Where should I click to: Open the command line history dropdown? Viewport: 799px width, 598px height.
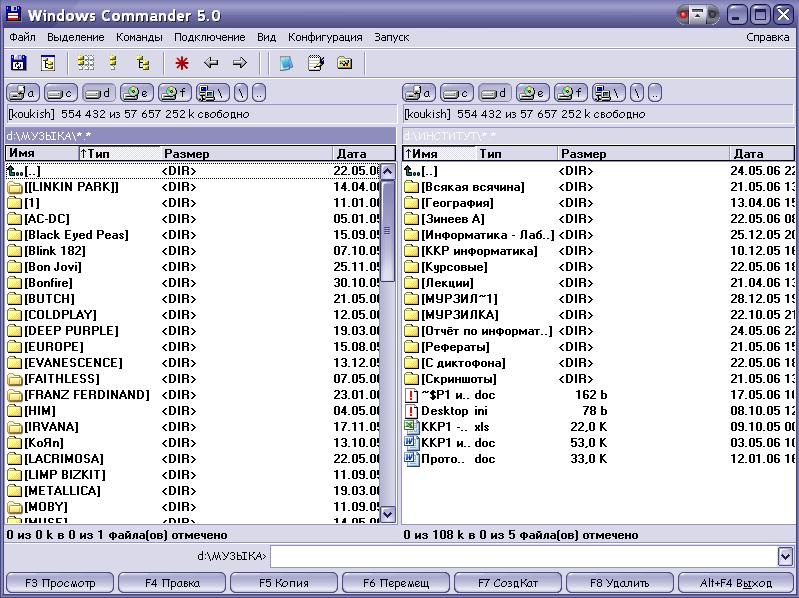[785, 556]
